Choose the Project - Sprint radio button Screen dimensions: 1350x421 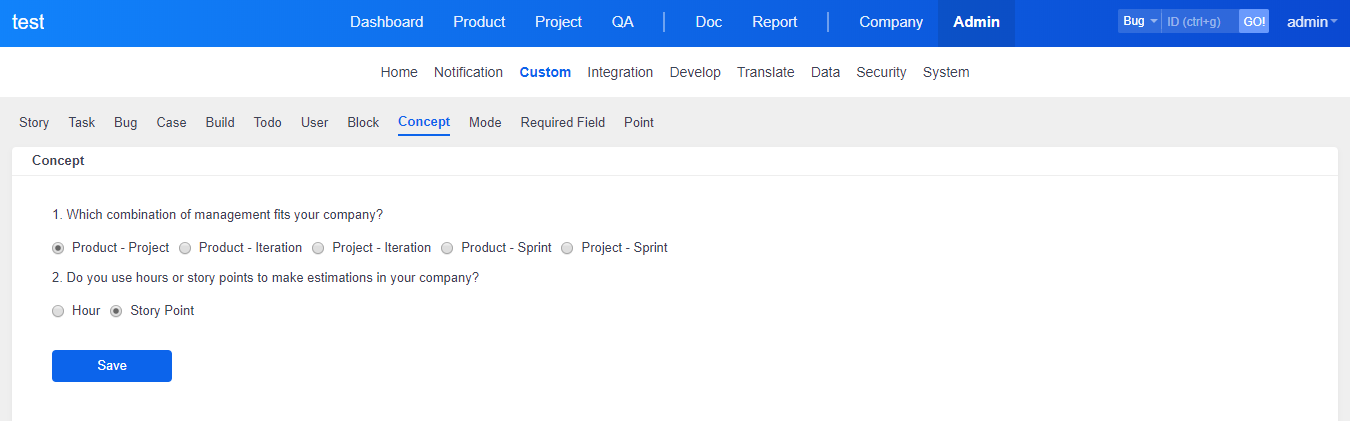(567, 248)
